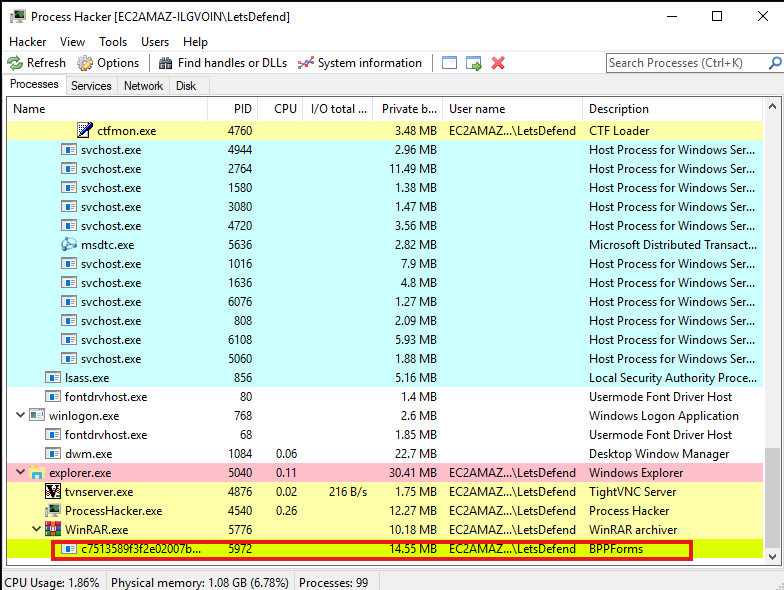Viewport: 784px width, 590px height.
Task: Click icon of fontdrvhost.exe PID 68
Action: (x=53, y=434)
